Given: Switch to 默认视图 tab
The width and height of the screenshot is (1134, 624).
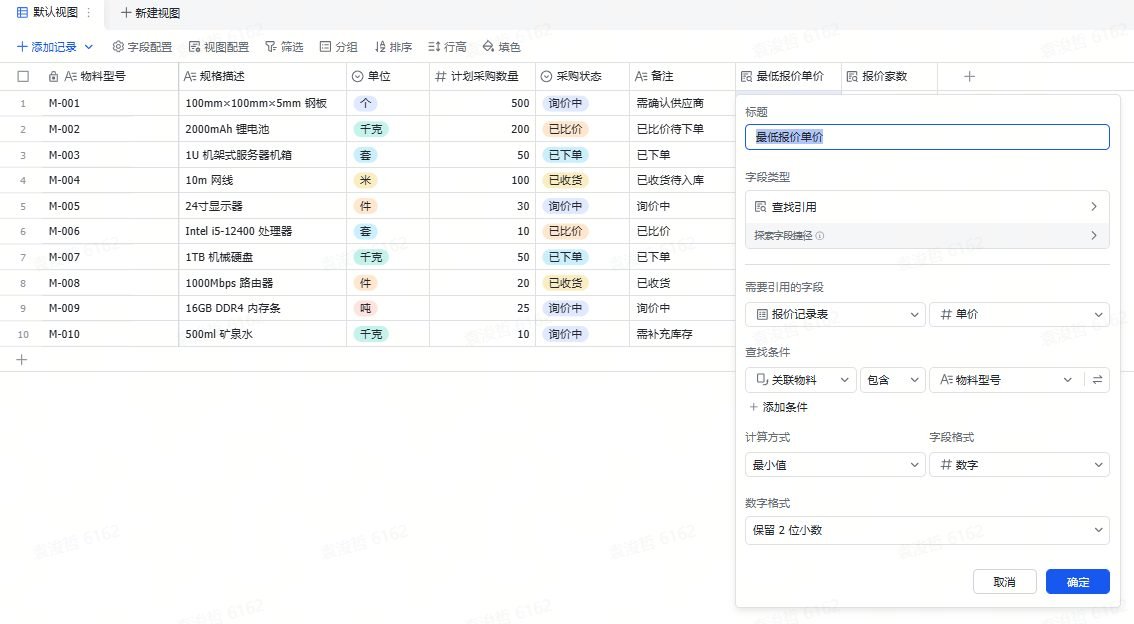Looking at the screenshot, I should [x=47, y=12].
